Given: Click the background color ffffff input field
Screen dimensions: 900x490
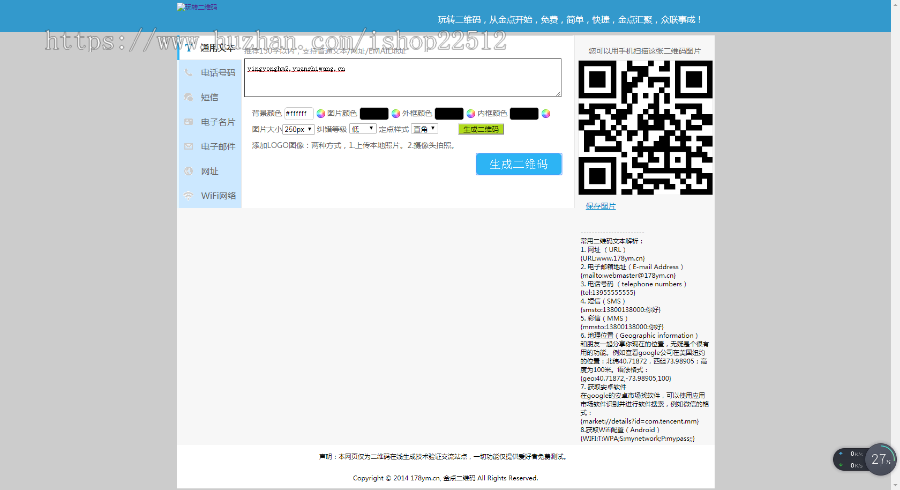Looking at the screenshot, I should pyautogui.click(x=298, y=114).
